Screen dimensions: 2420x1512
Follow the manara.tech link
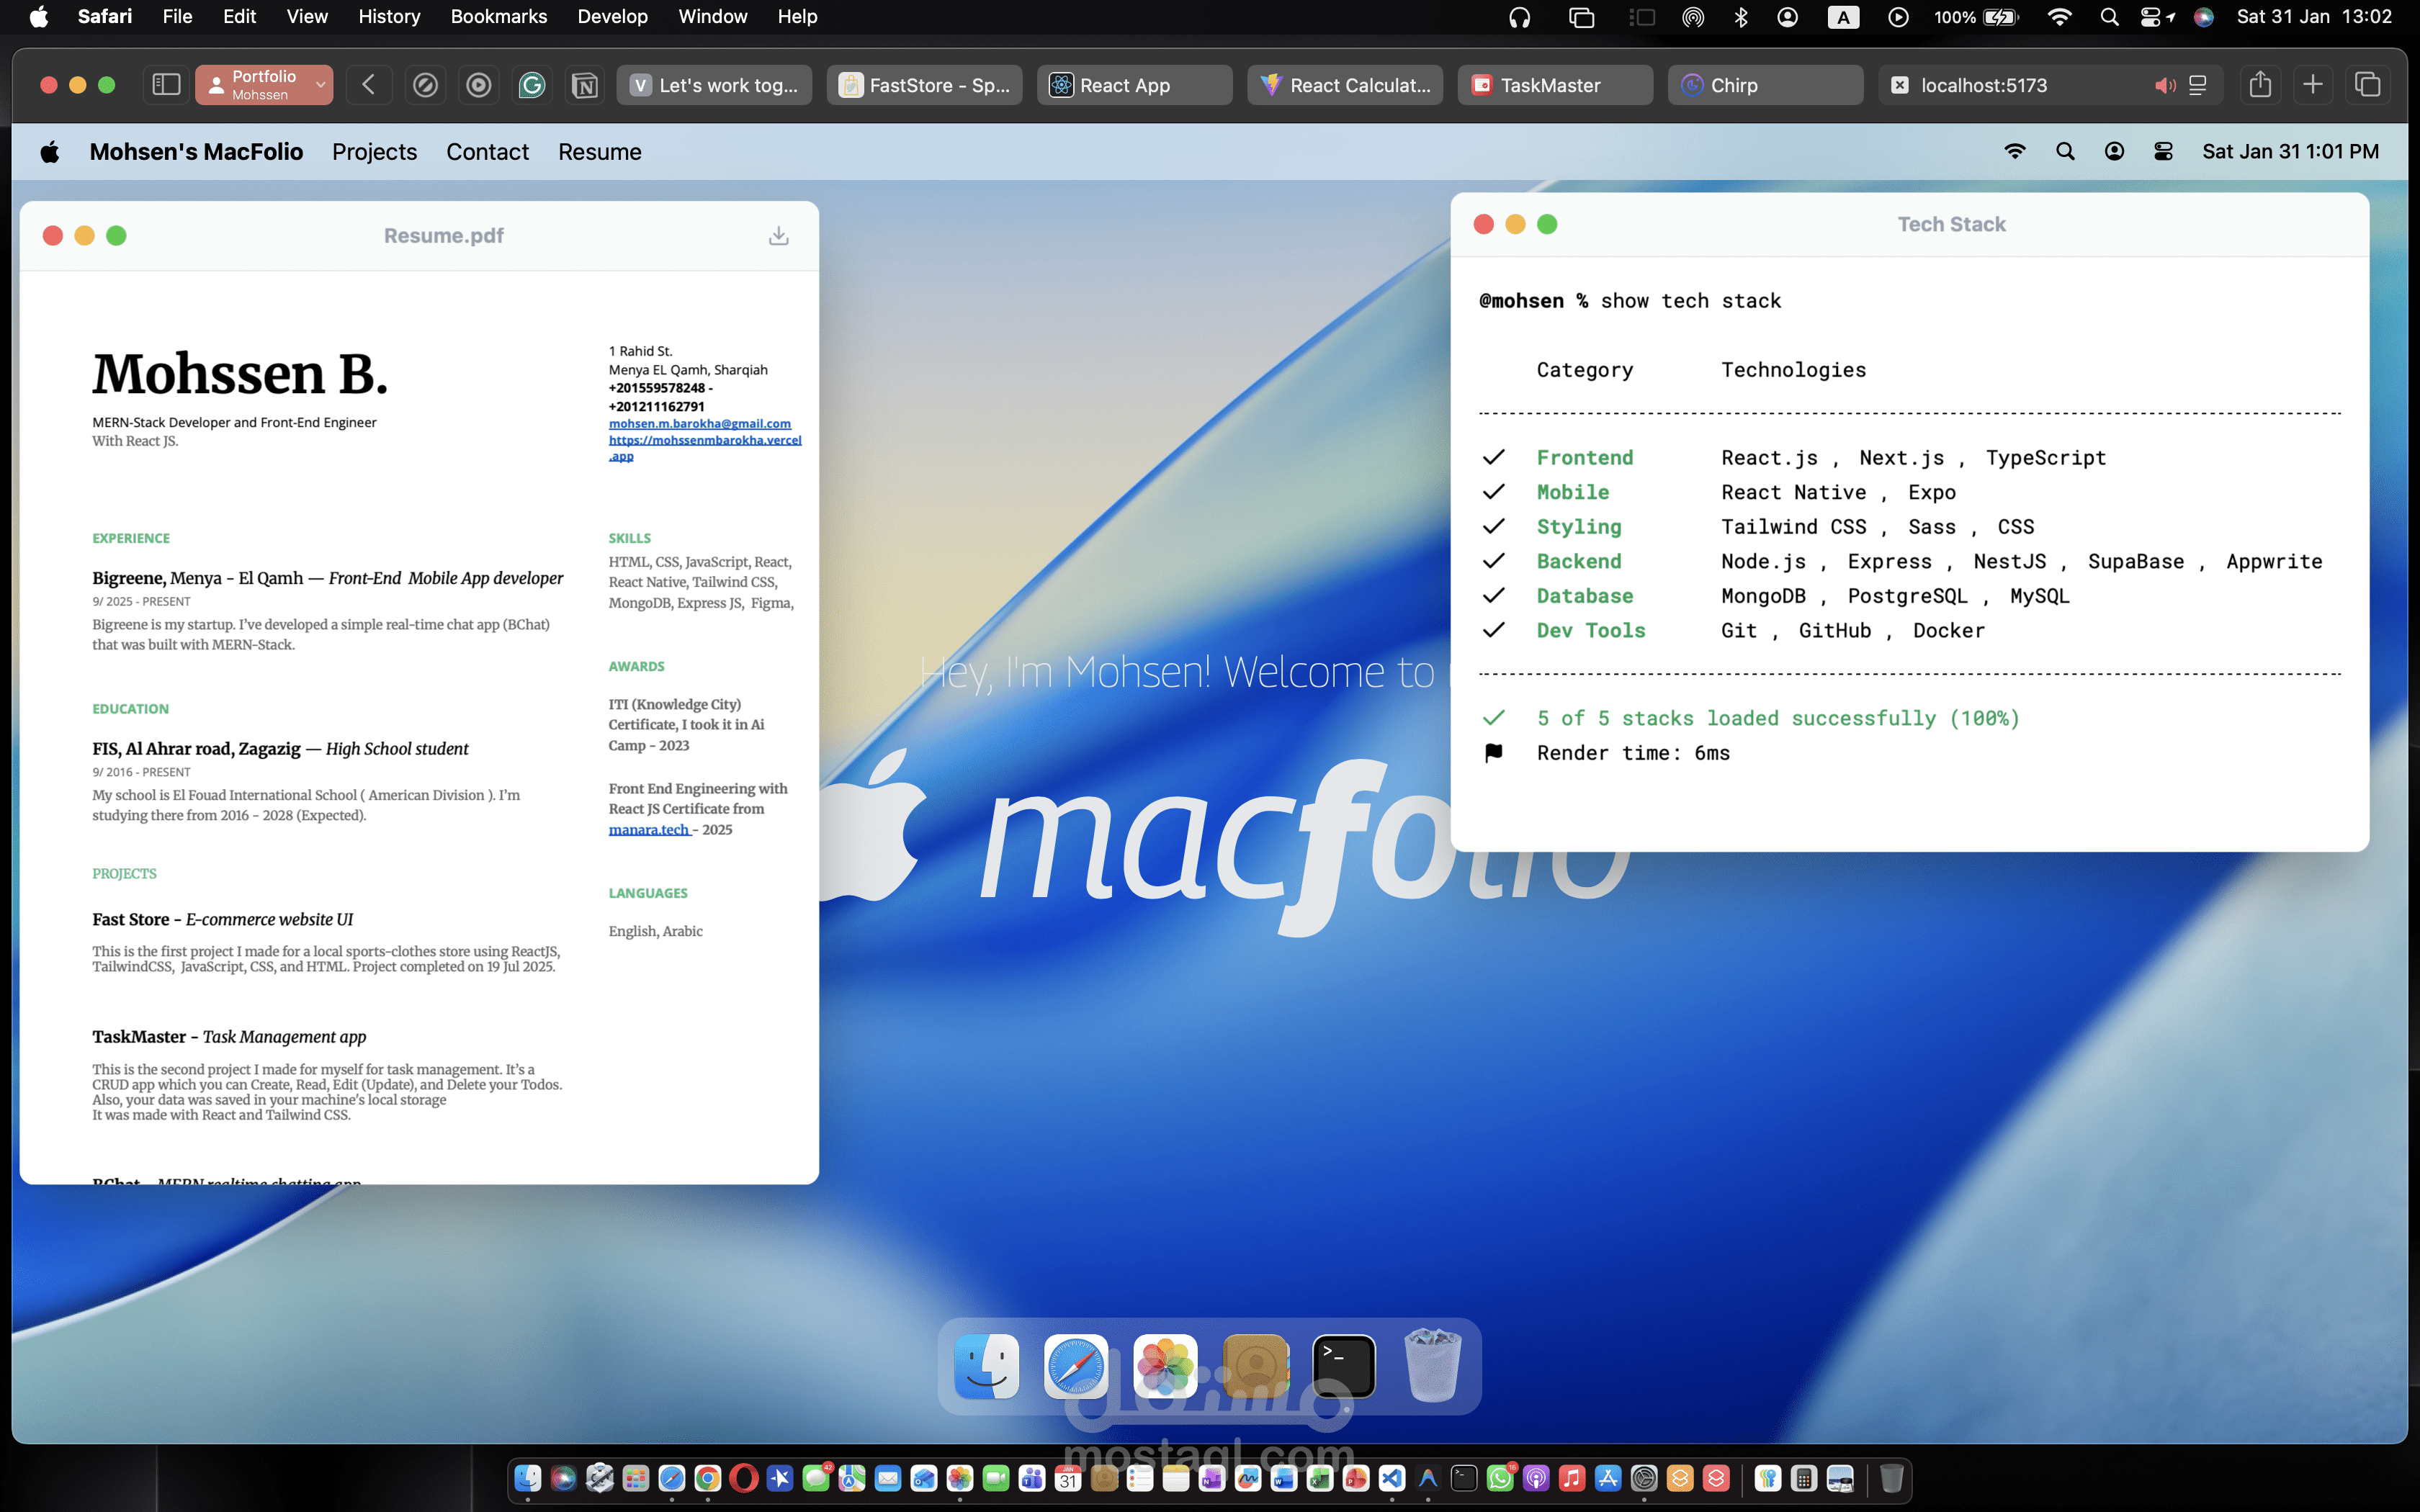[648, 830]
